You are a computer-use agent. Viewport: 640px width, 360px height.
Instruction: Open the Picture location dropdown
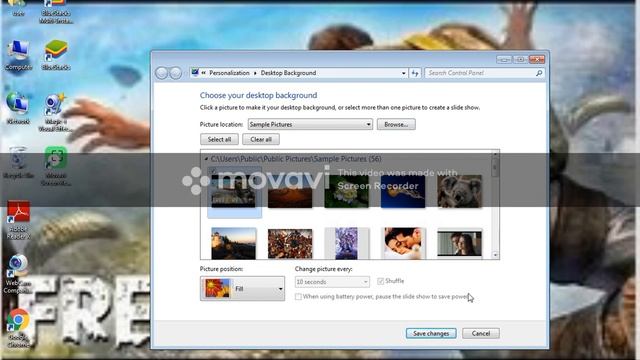pos(368,124)
